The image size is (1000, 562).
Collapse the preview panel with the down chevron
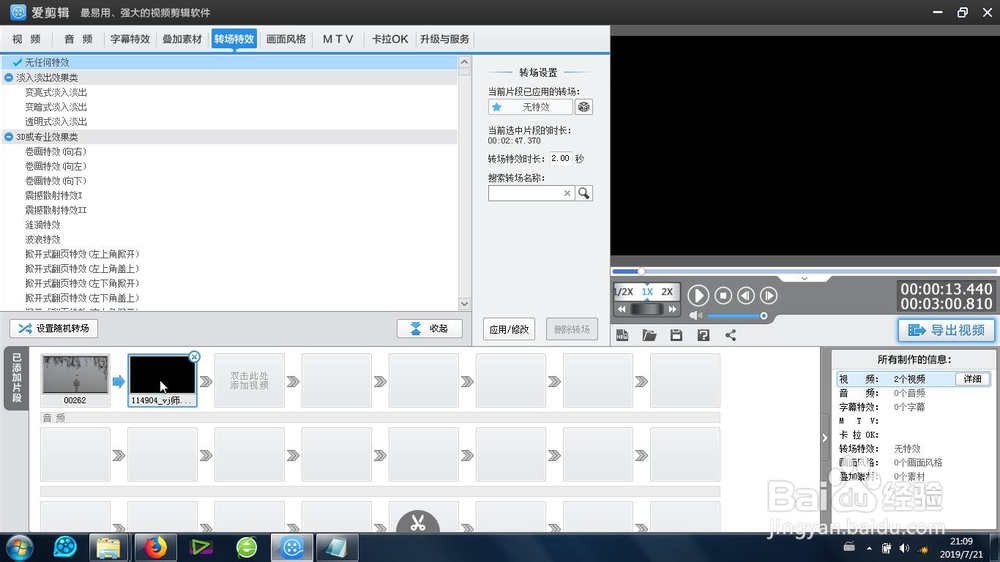804,279
